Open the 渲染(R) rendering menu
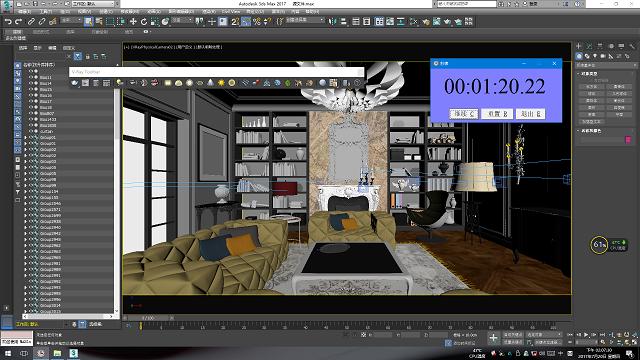640x360 pixels. 209,11
